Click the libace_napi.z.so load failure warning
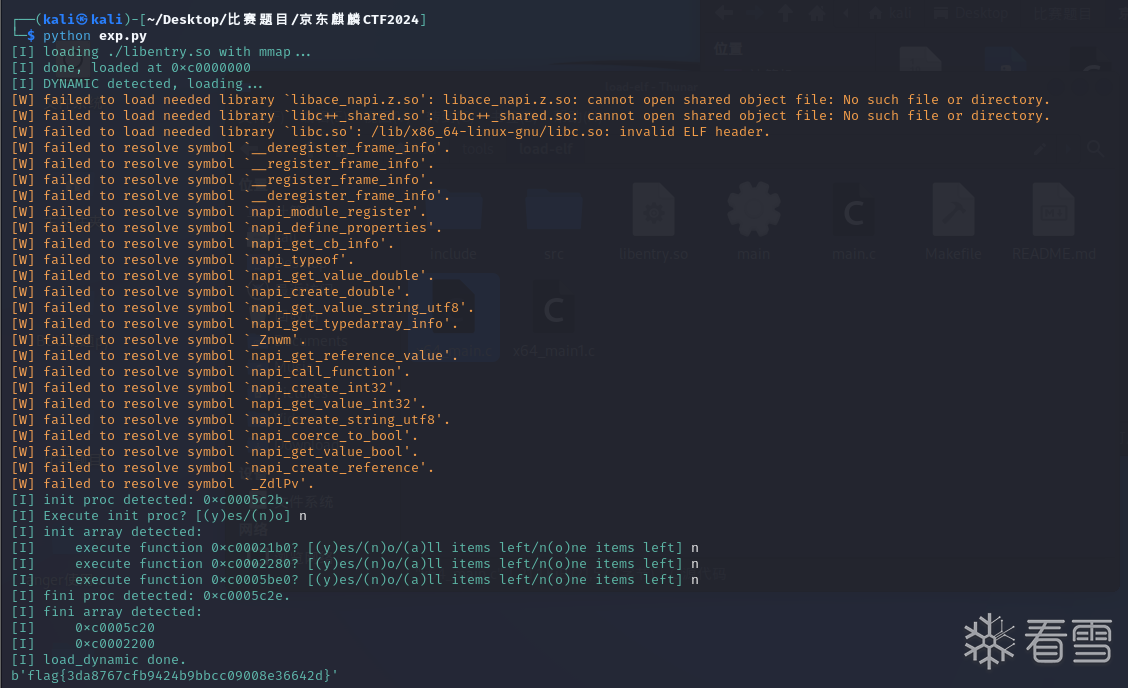 [x=530, y=99]
